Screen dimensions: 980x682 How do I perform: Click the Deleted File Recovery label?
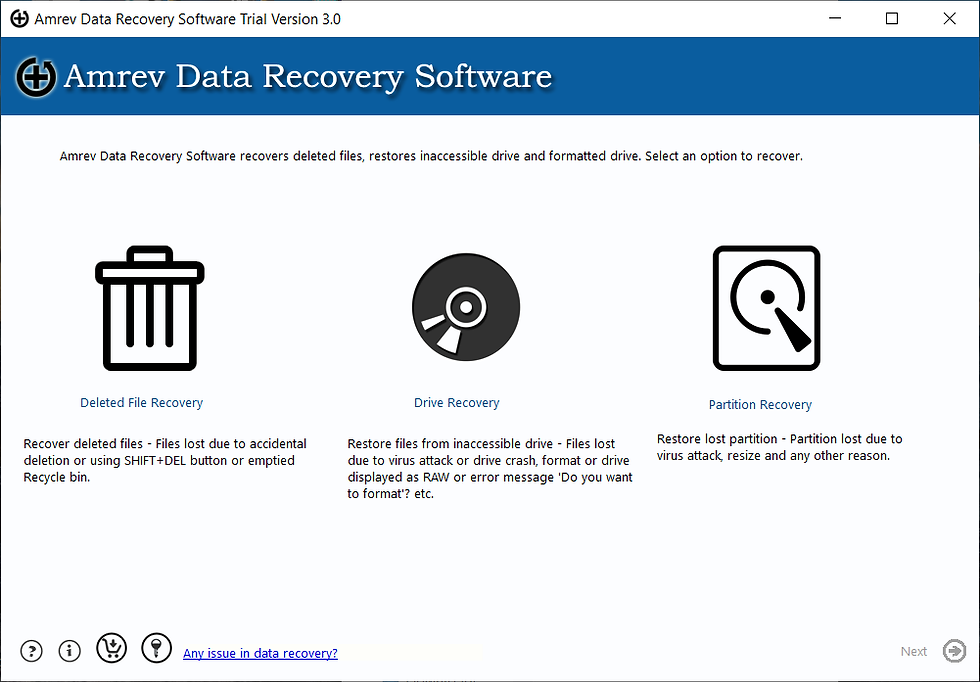coord(141,403)
